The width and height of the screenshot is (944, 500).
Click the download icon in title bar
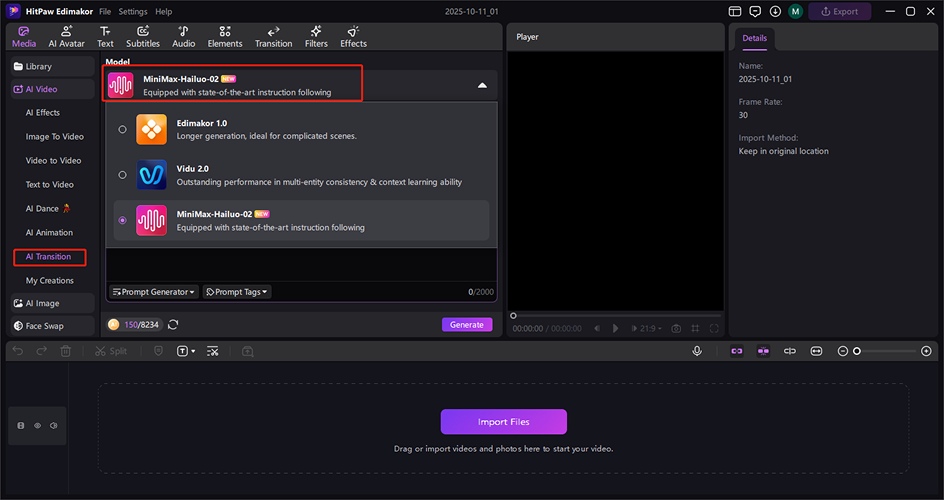point(775,12)
